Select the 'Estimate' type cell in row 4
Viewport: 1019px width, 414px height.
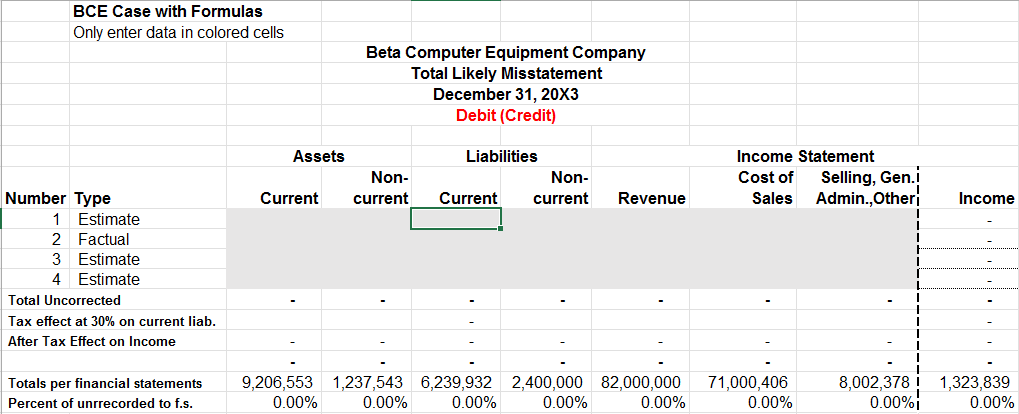click(x=109, y=279)
